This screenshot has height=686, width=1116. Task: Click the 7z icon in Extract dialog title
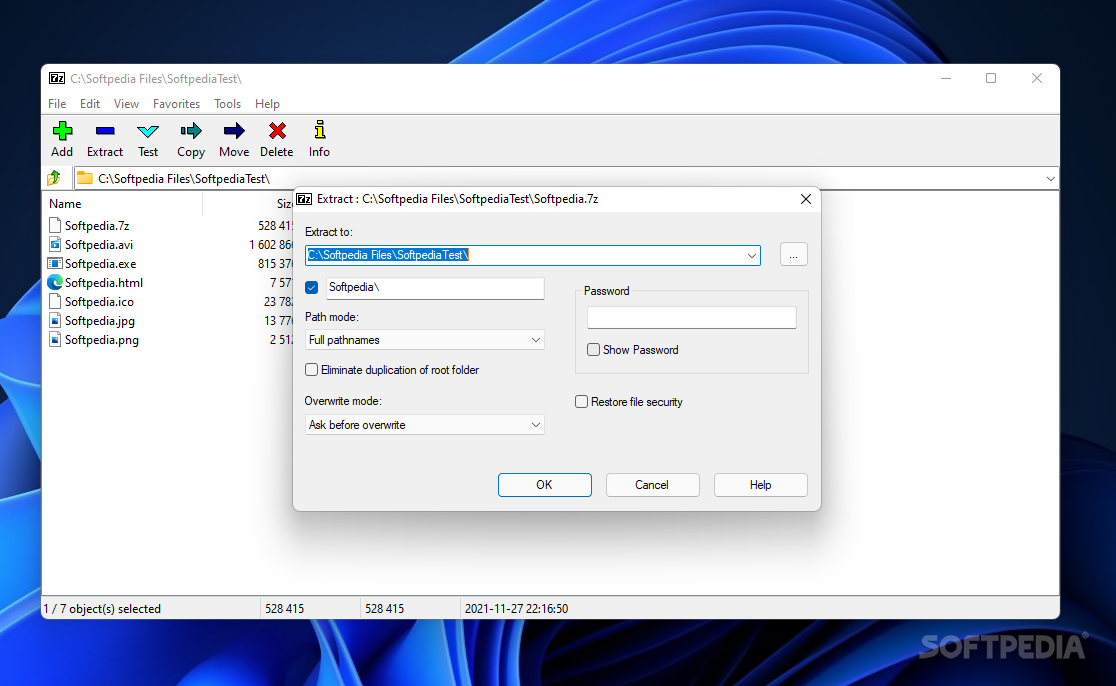(304, 199)
